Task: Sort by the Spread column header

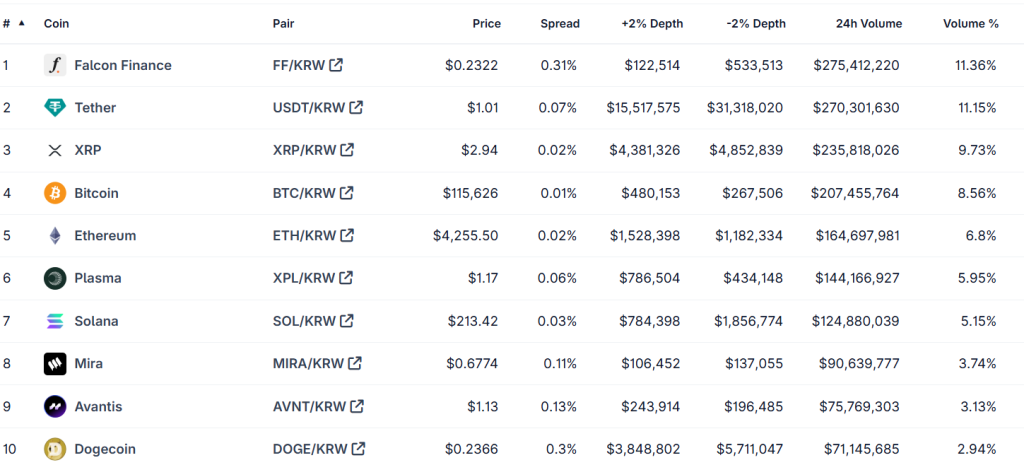Action: [x=559, y=23]
